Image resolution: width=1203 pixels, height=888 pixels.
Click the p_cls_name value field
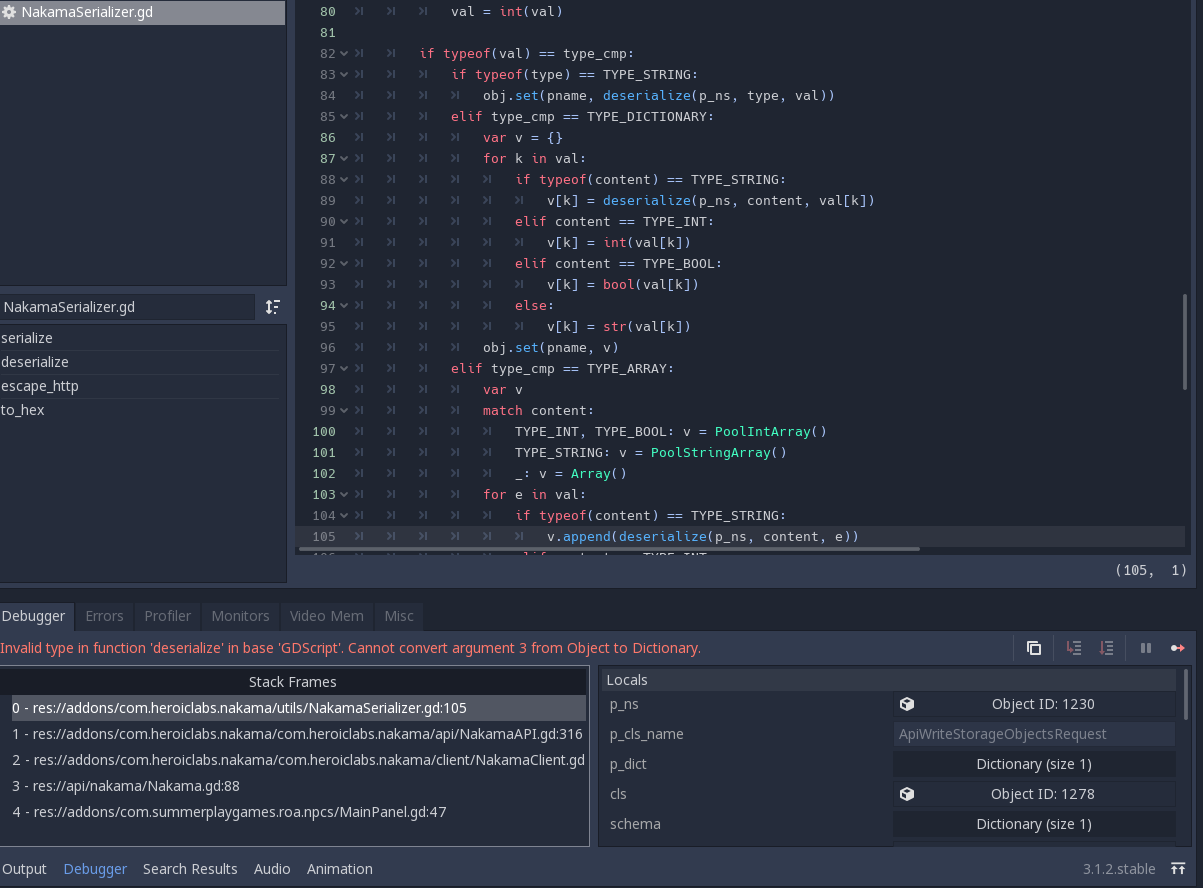(1034, 734)
